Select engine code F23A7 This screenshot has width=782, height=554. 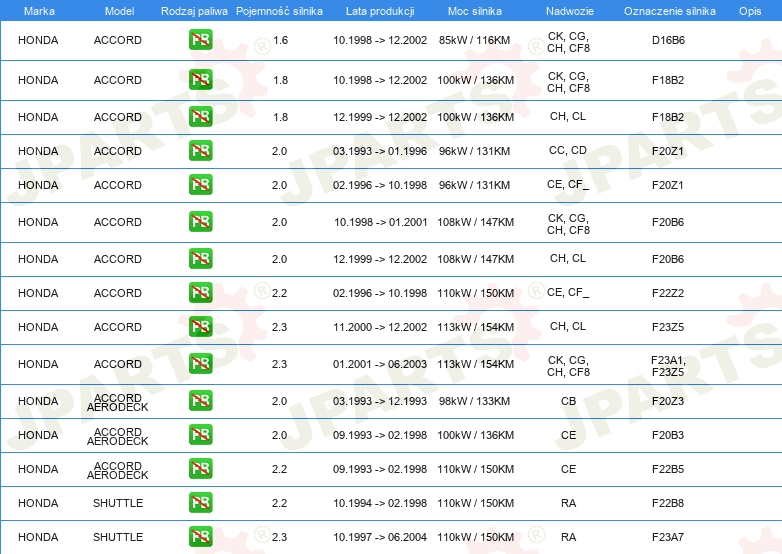point(668,537)
